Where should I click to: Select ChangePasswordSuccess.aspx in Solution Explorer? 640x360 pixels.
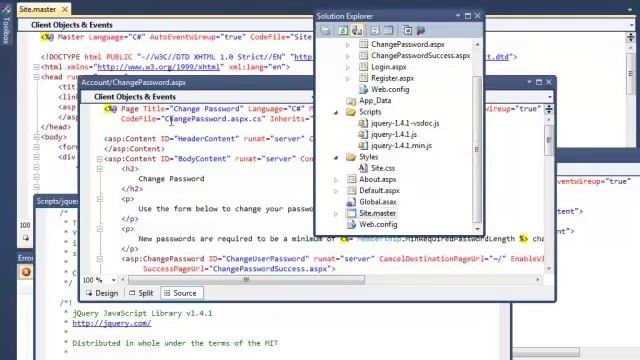(x=420, y=56)
